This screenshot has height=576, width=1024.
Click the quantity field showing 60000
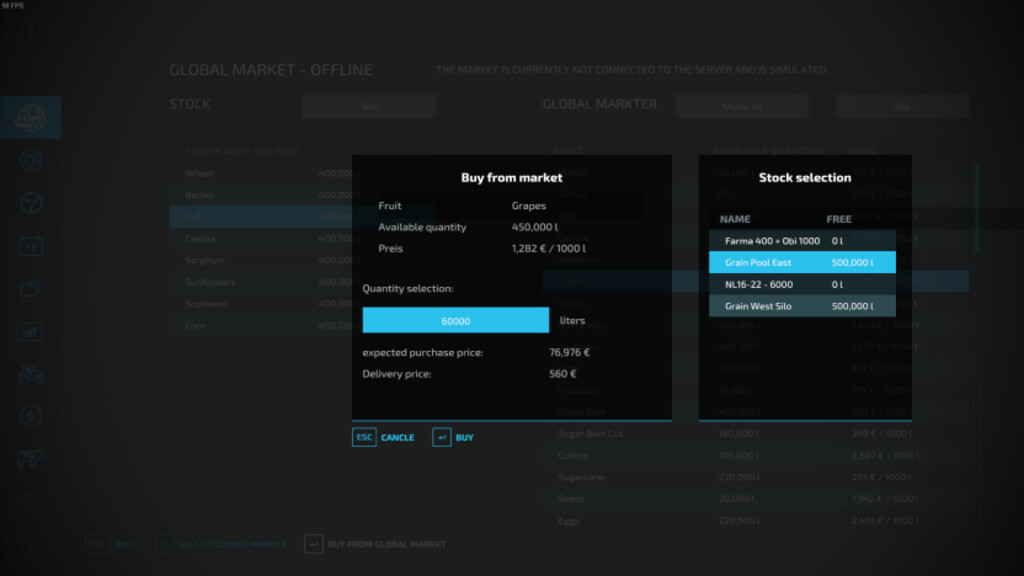(x=455, y=319)
